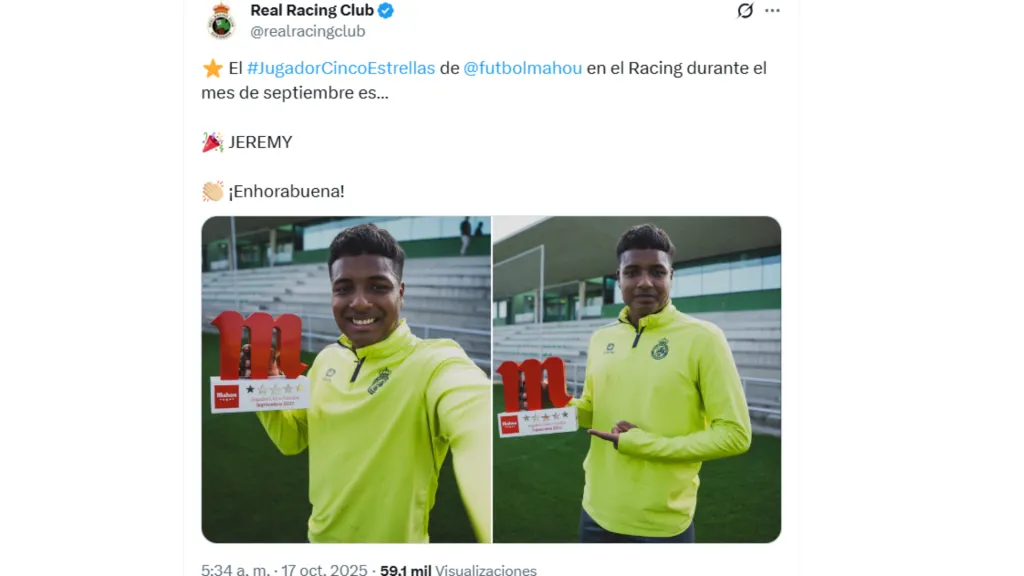
Task: Open the left selfie photo
Action: (x=346, y=379)
